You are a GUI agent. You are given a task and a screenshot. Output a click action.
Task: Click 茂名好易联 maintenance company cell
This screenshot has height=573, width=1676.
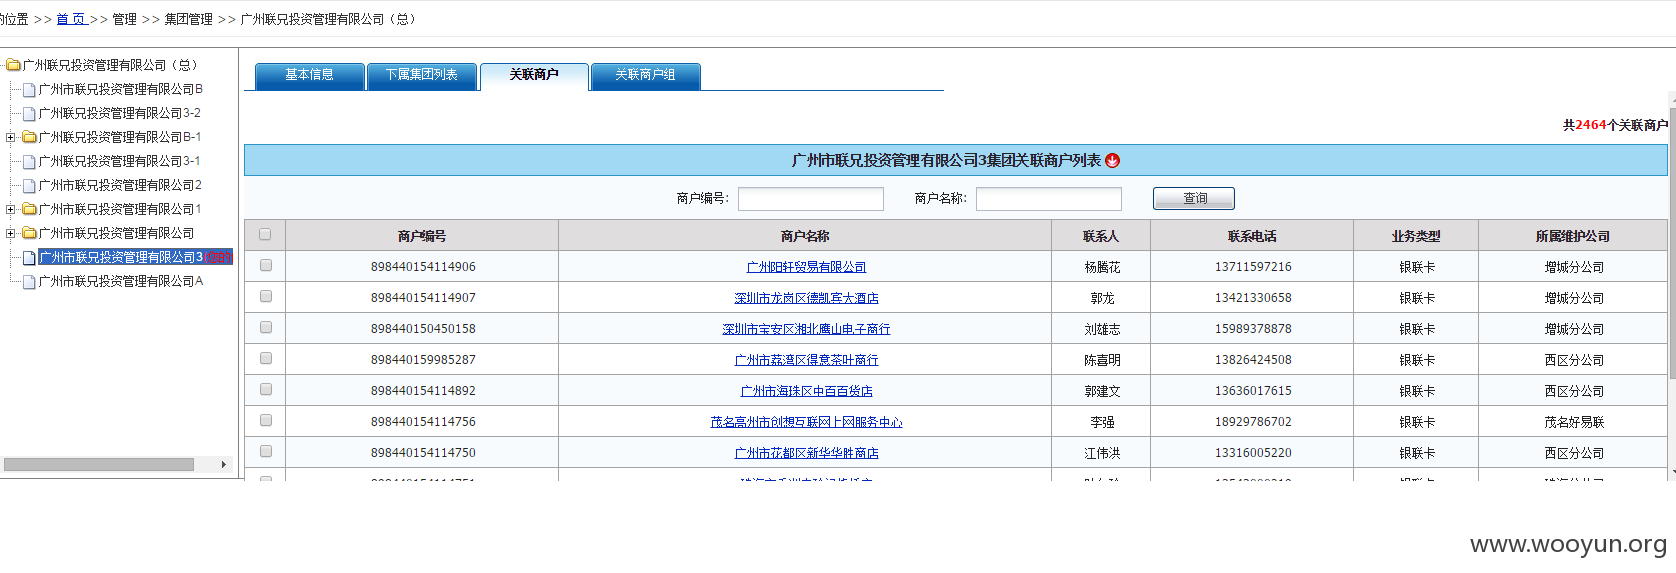(1574, 422)
